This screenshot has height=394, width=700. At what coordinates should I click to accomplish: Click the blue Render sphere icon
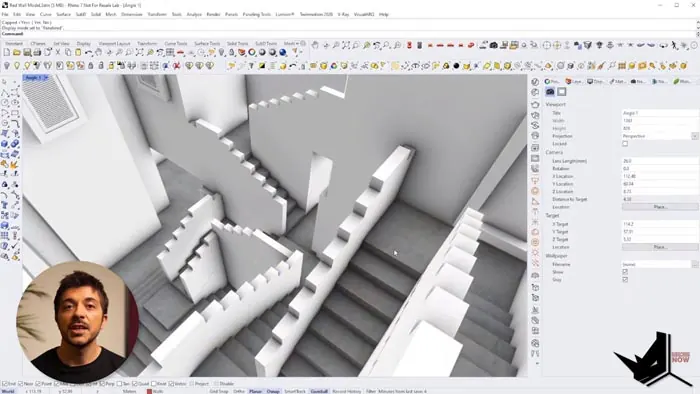point(283,53)
